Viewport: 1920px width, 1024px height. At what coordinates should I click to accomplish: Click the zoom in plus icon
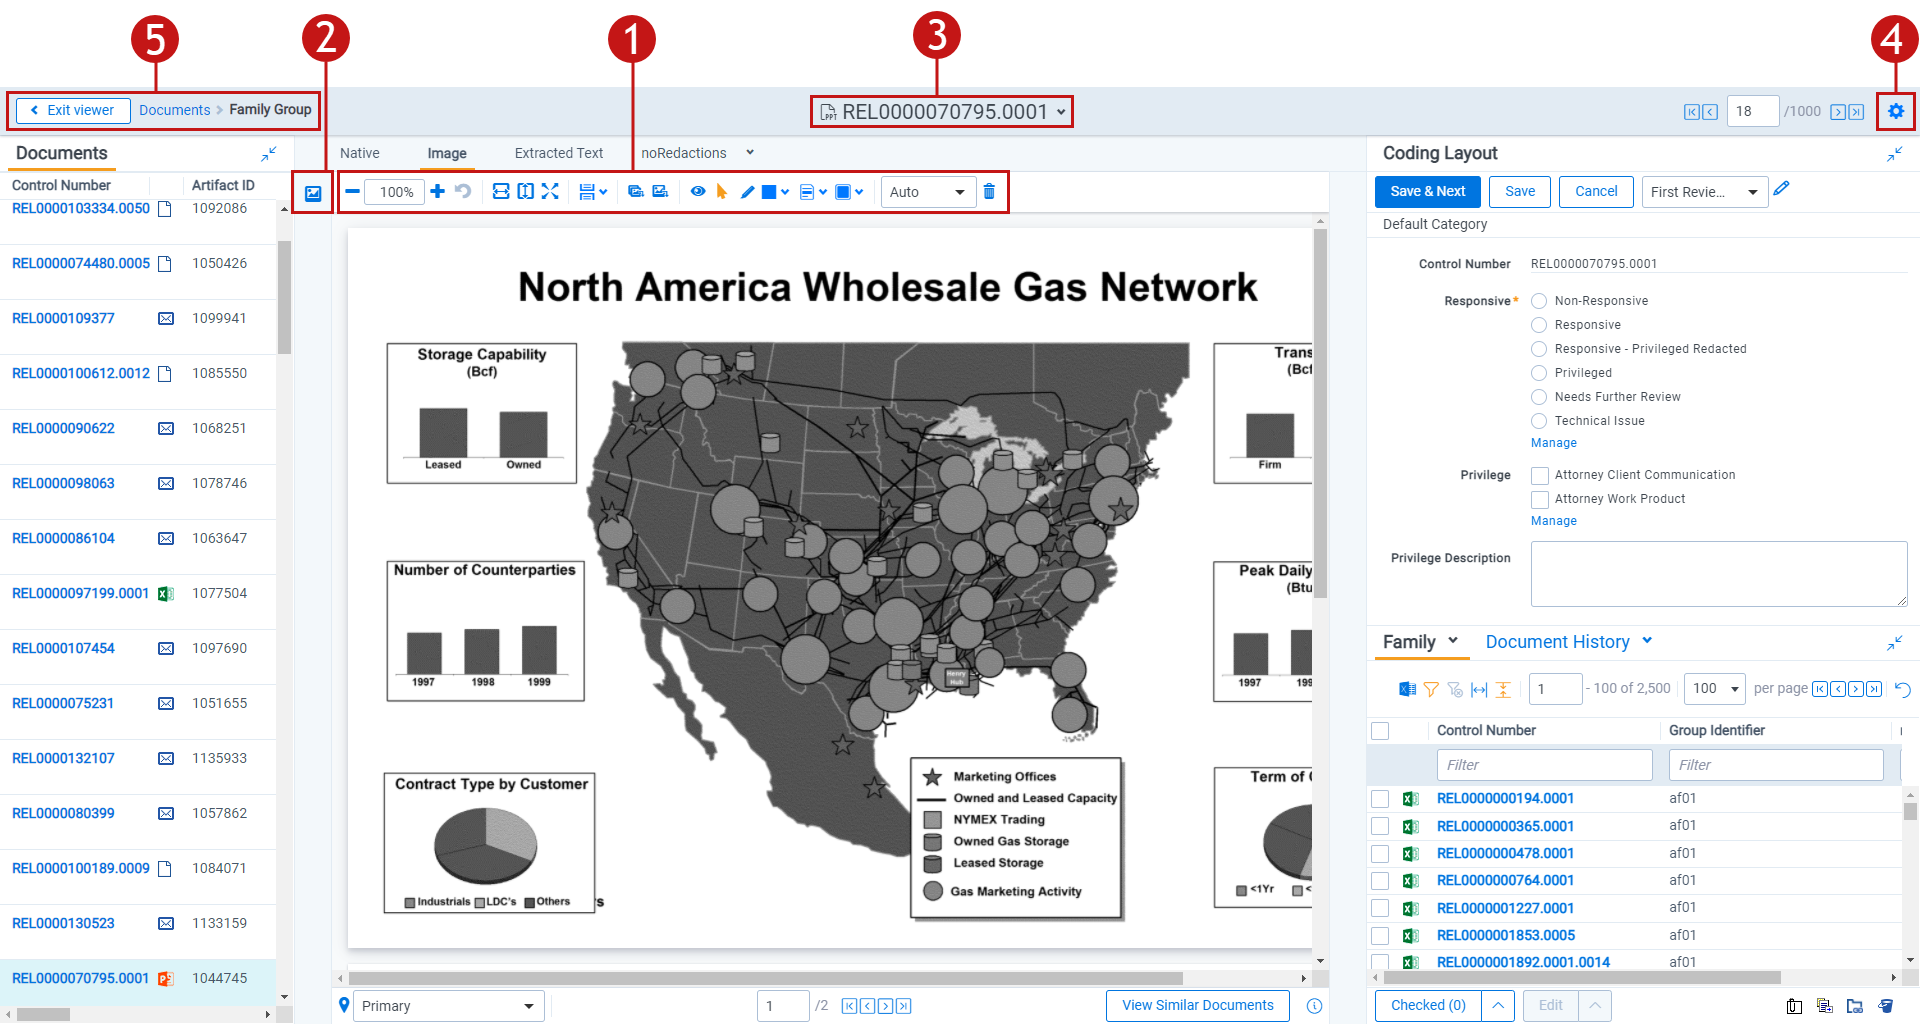pyautogui.click(x=437, y=191)
